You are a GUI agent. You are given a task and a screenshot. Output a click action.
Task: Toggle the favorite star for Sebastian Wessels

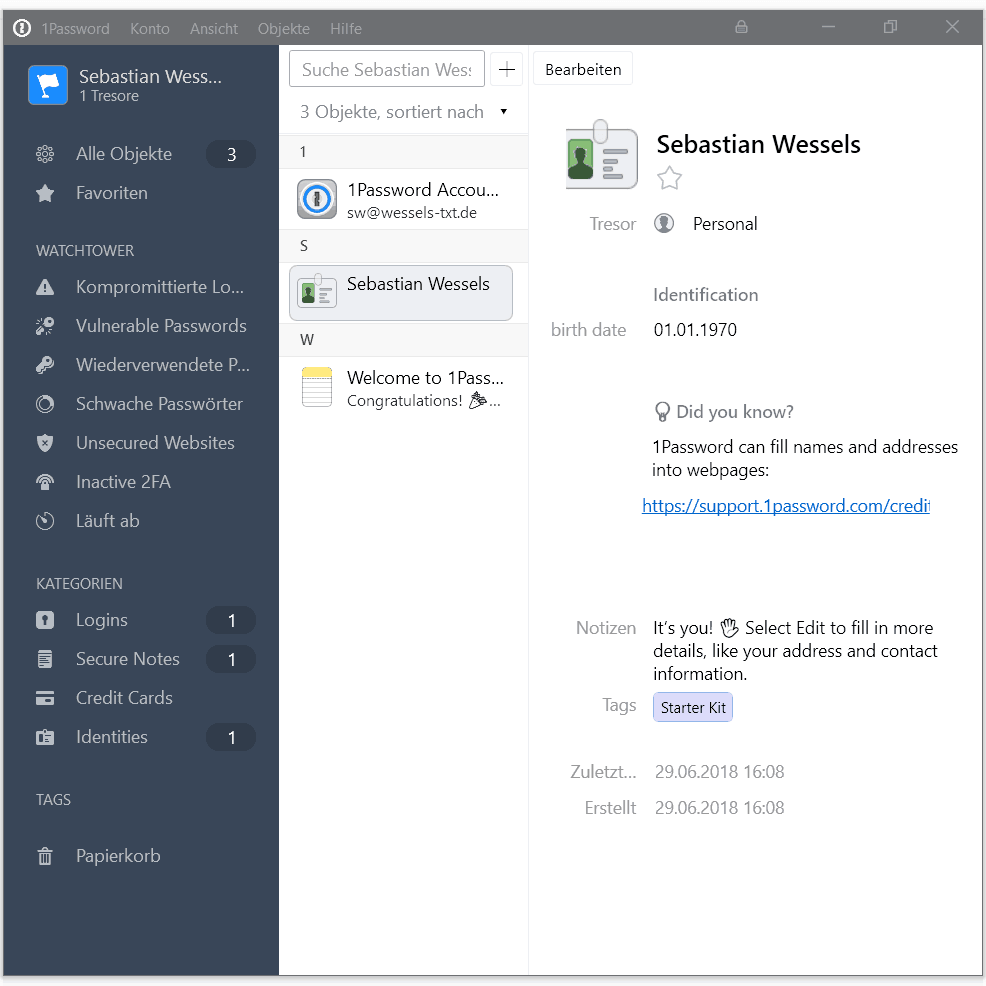(x=669, y=178)
